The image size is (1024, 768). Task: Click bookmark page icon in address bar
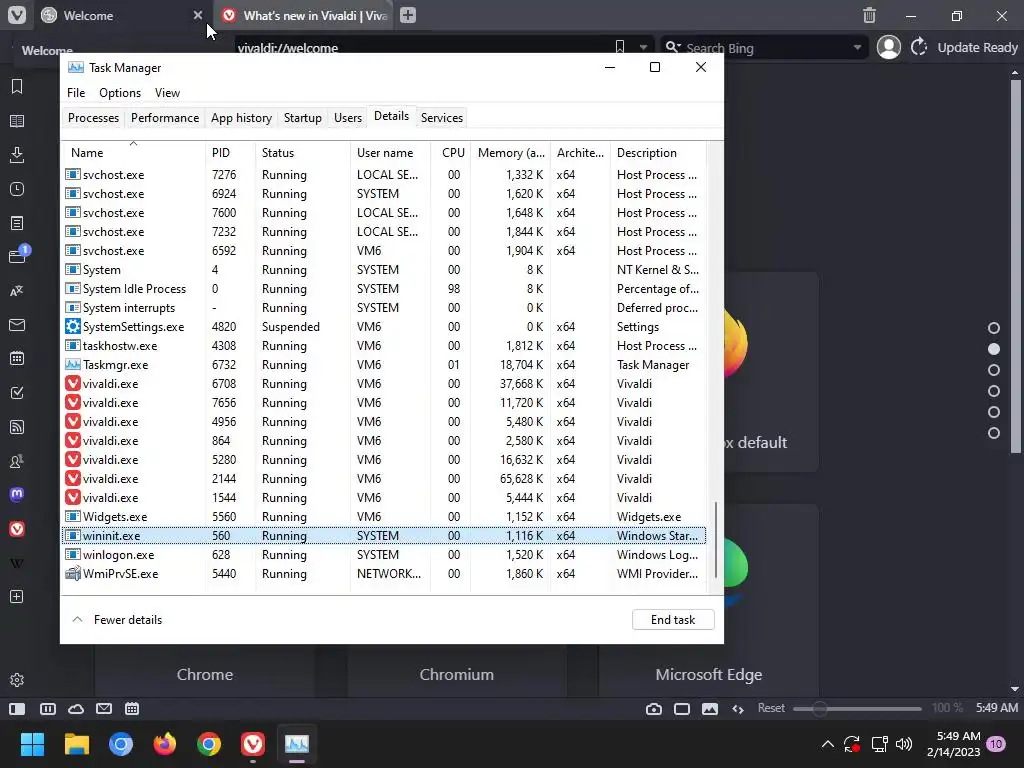pos(620,47)
